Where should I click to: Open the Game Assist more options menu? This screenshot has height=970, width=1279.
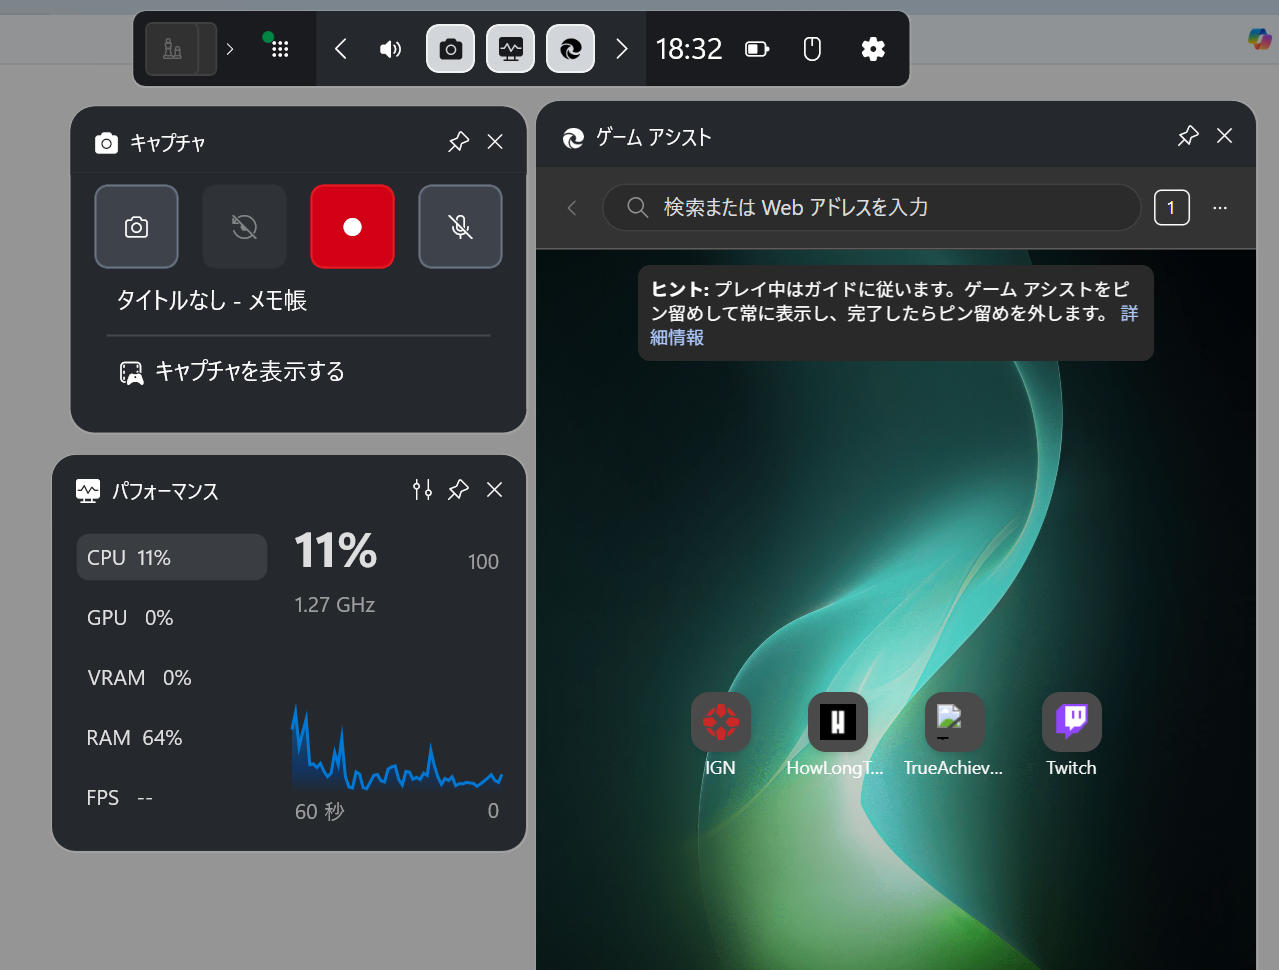tap(1219, 207)
